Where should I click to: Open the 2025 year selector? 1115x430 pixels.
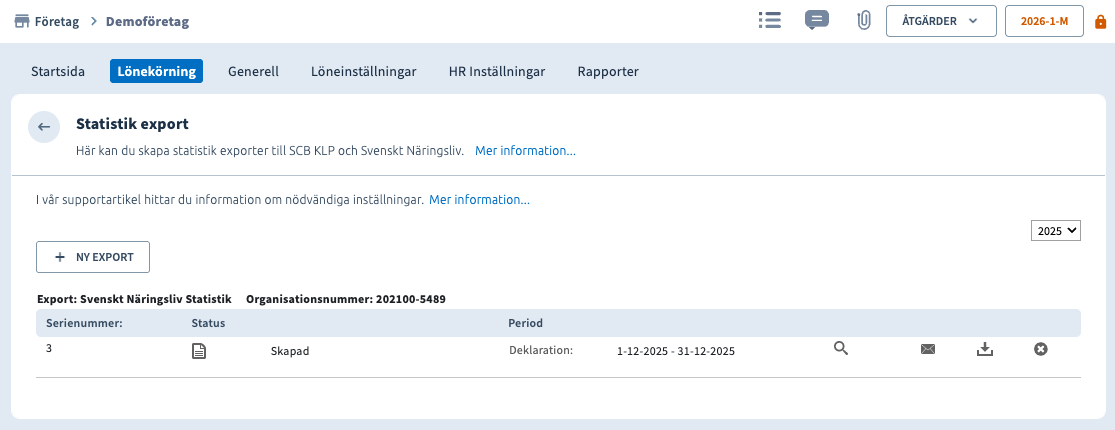pos(1056,231)
